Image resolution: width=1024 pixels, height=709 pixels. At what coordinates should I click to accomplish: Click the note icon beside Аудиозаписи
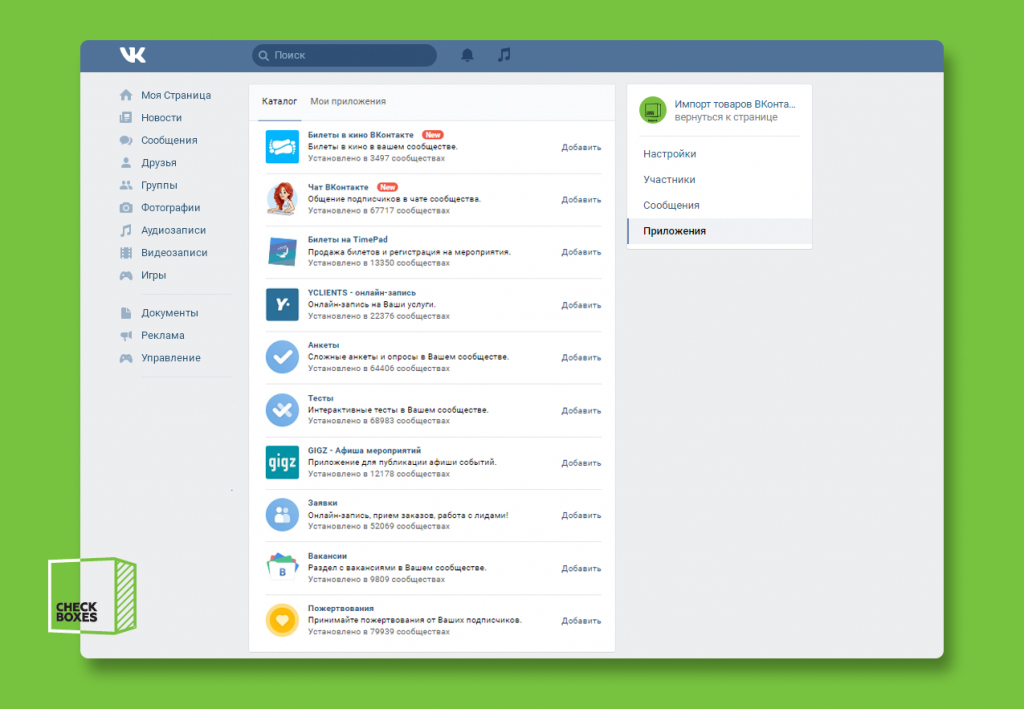point(126,230)
